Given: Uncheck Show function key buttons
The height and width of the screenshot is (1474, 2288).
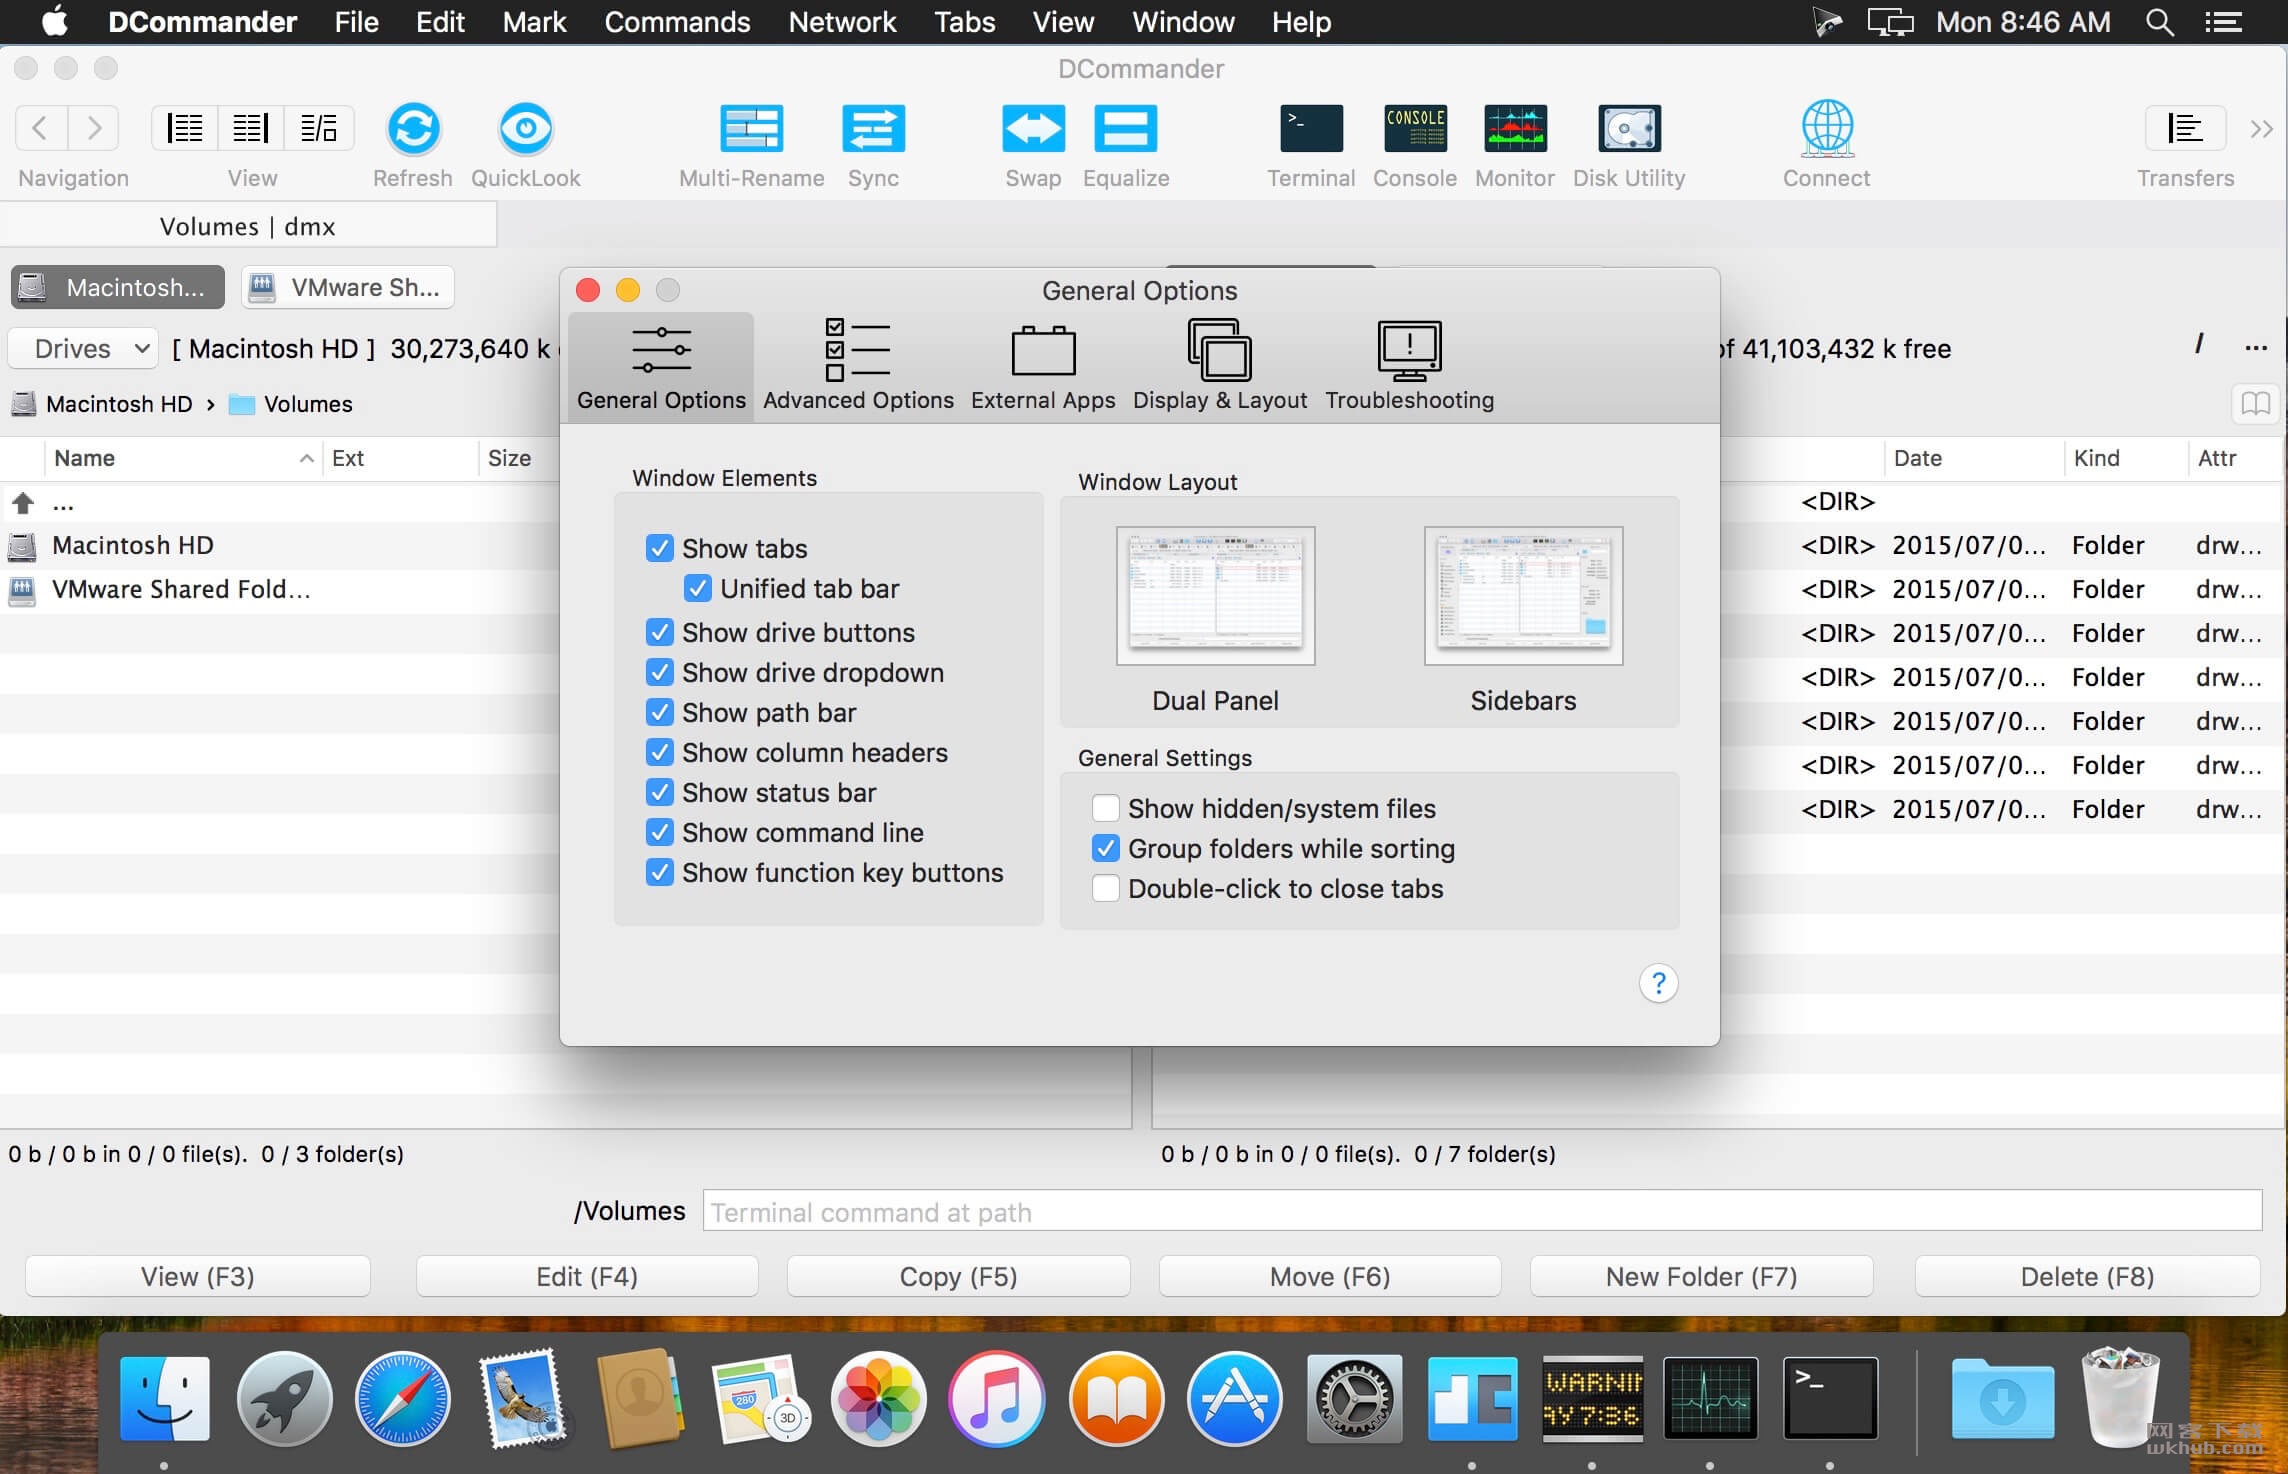Looking at the screenshot, I should point(659,872).
